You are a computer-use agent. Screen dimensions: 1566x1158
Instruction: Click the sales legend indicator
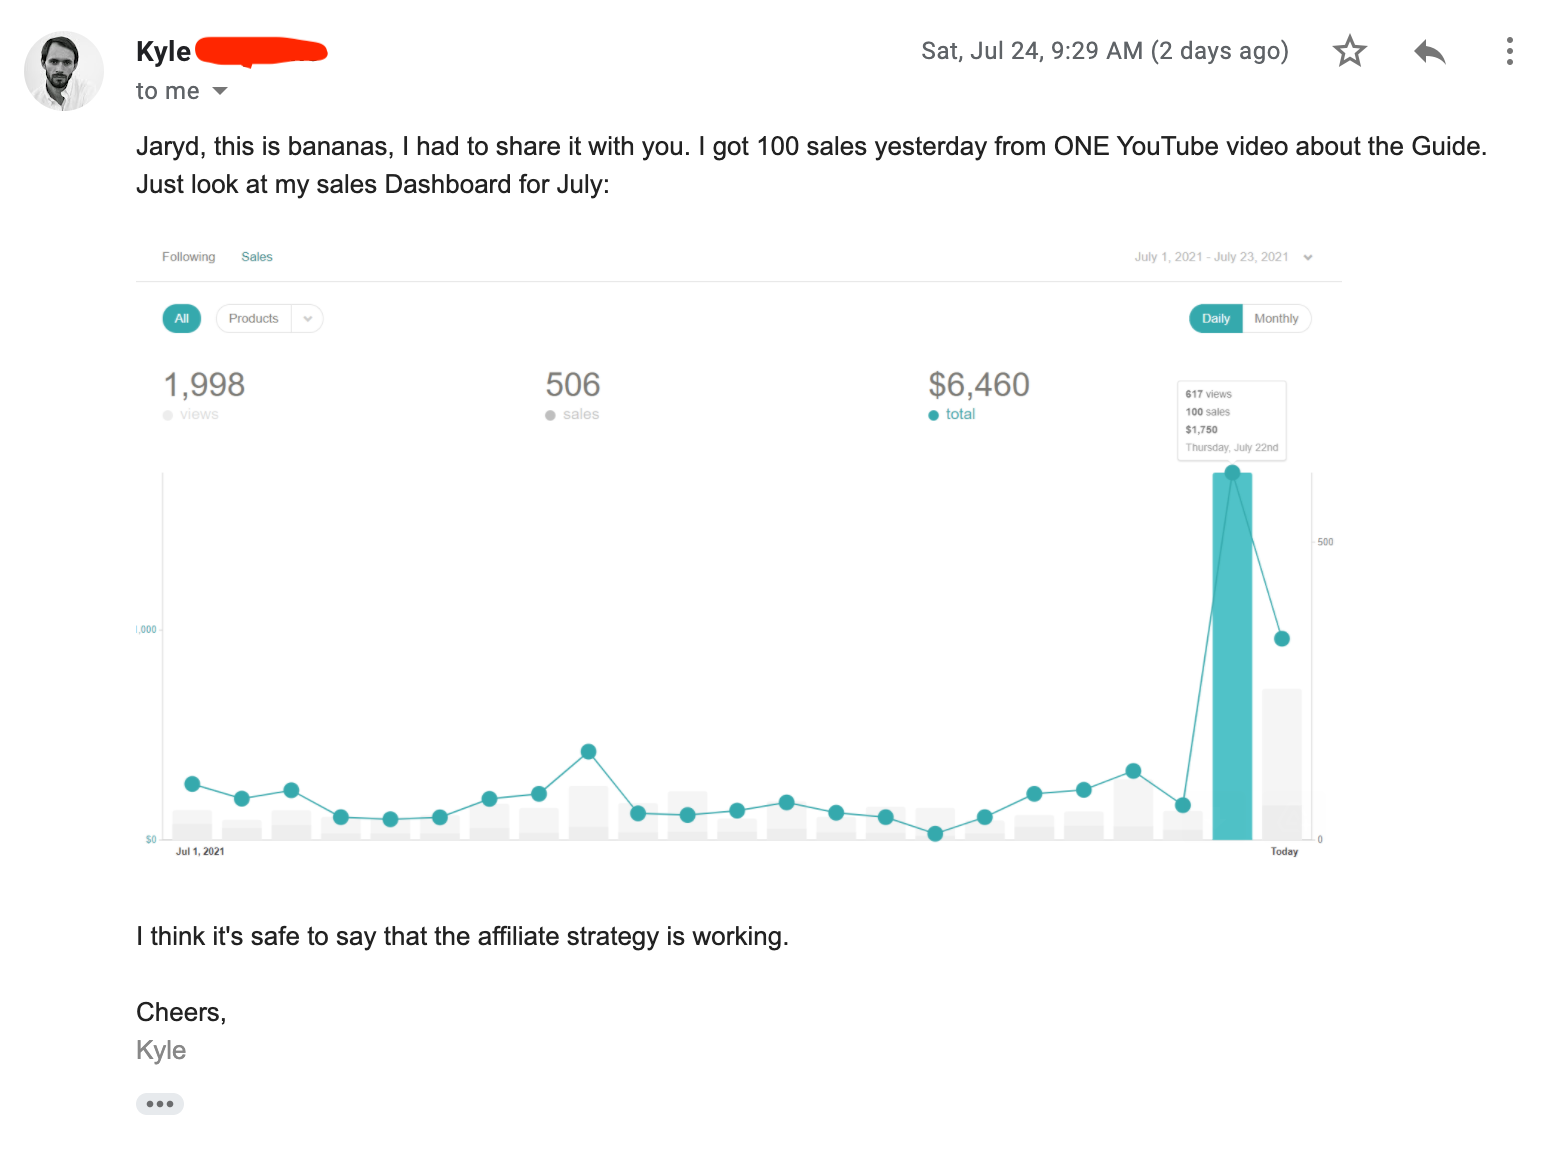click(550, 415)
